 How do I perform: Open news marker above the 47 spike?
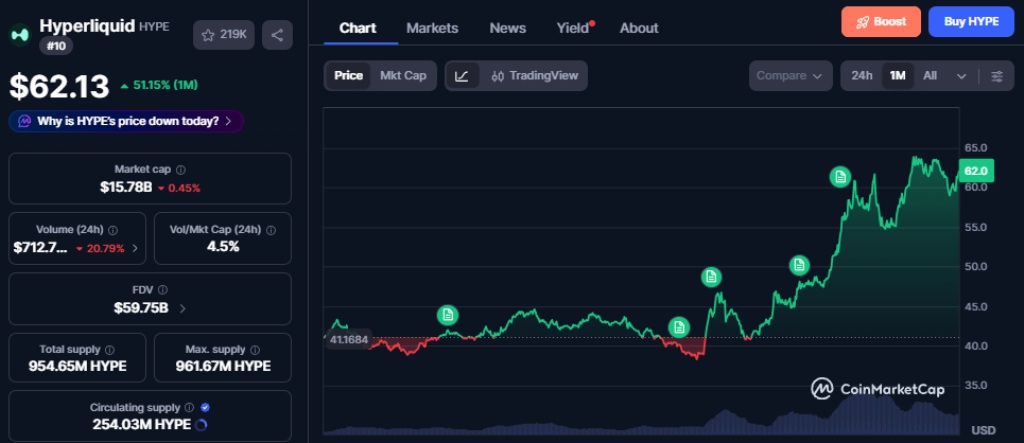[711, 277]
